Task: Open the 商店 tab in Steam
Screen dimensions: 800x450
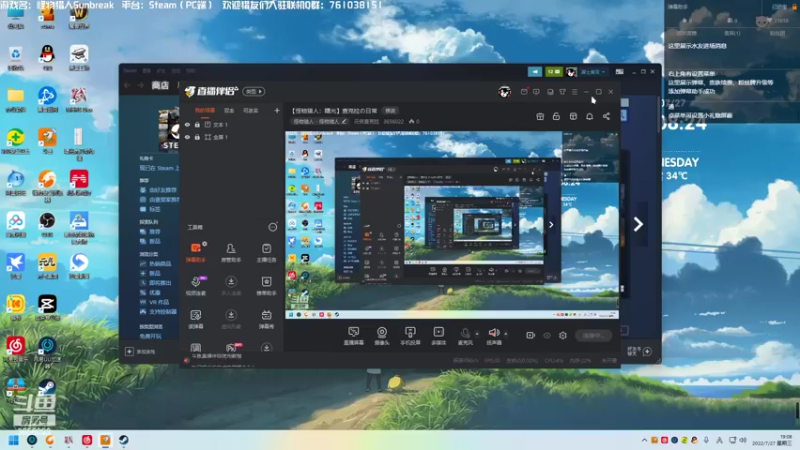Action: pyautogui.click(x=160, y=85)
